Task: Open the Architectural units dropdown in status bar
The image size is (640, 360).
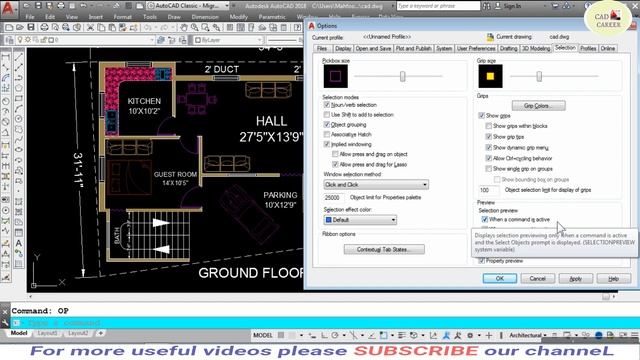Action: (x=527, y=335)
